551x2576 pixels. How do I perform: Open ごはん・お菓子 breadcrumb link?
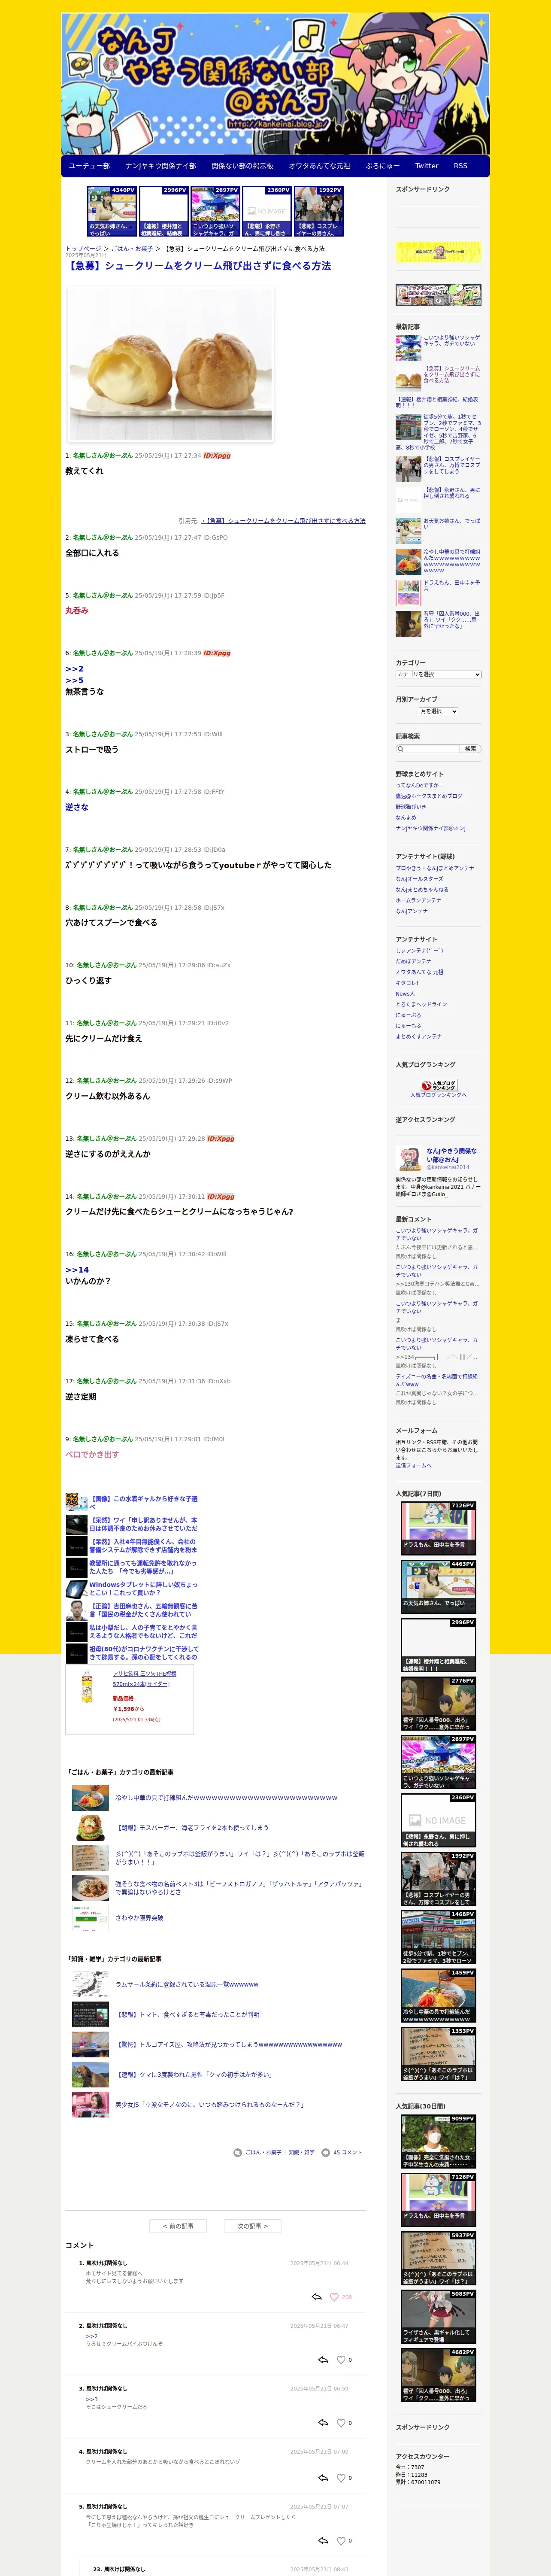(132, 249)
